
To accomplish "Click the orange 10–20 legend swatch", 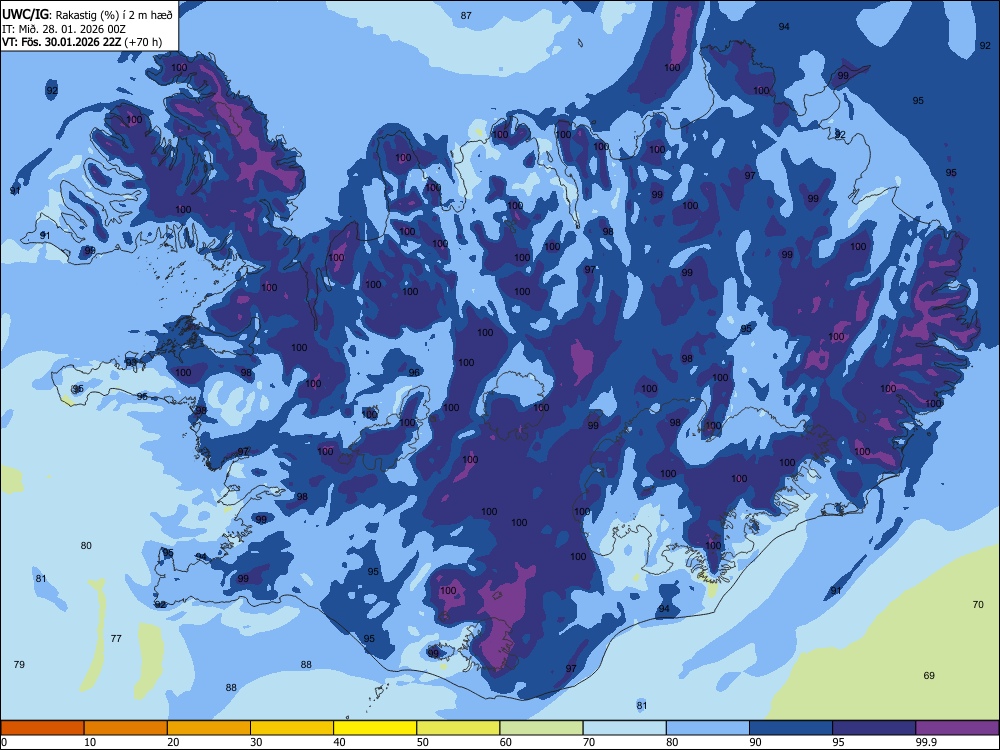I will (126, 728).
